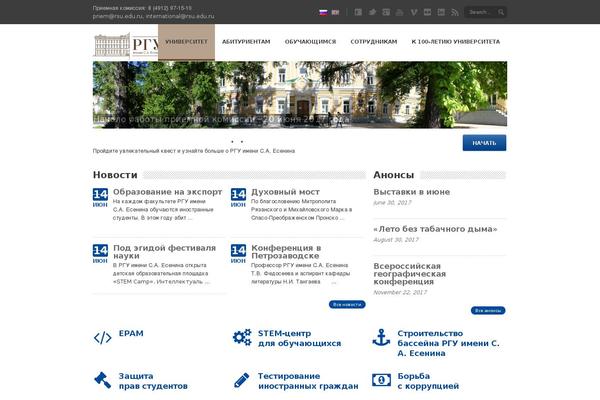Open news Конференция в Петрозаводске
This screenshot has width=600, height=400.
(x=286, y=252)
